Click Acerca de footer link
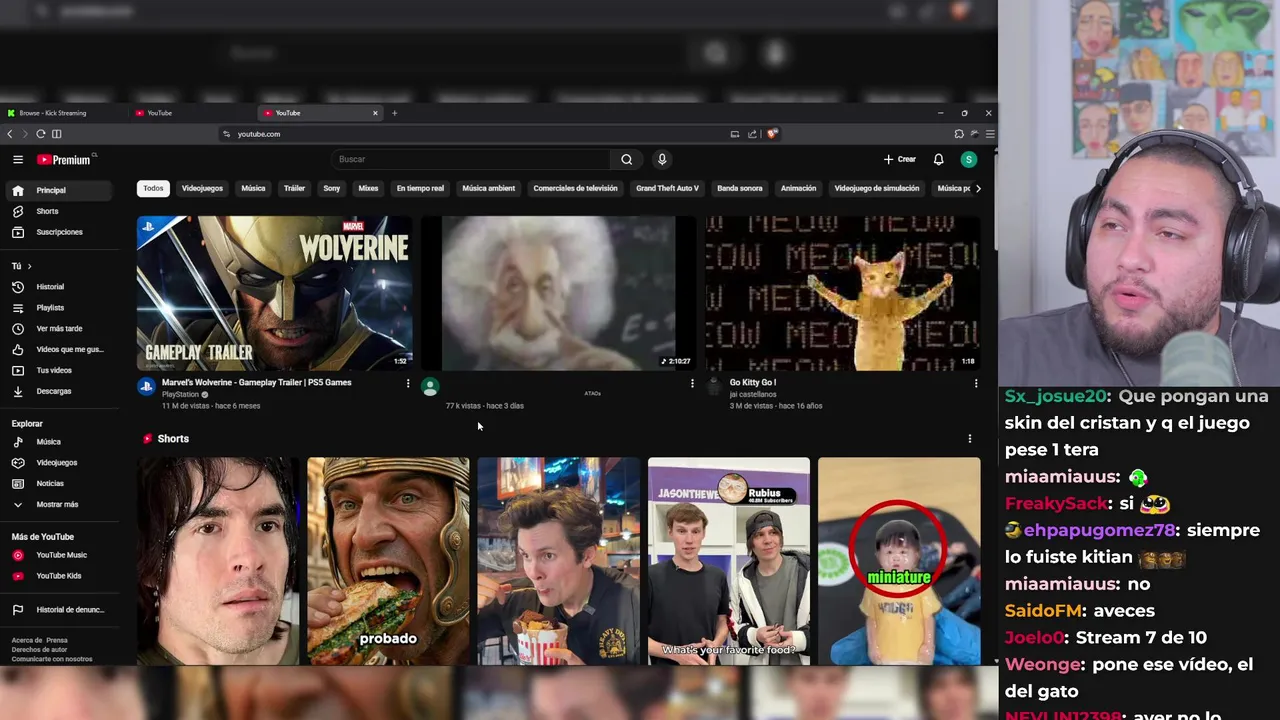The height and width of the screenshot is (720, 1280). point(25,640)
